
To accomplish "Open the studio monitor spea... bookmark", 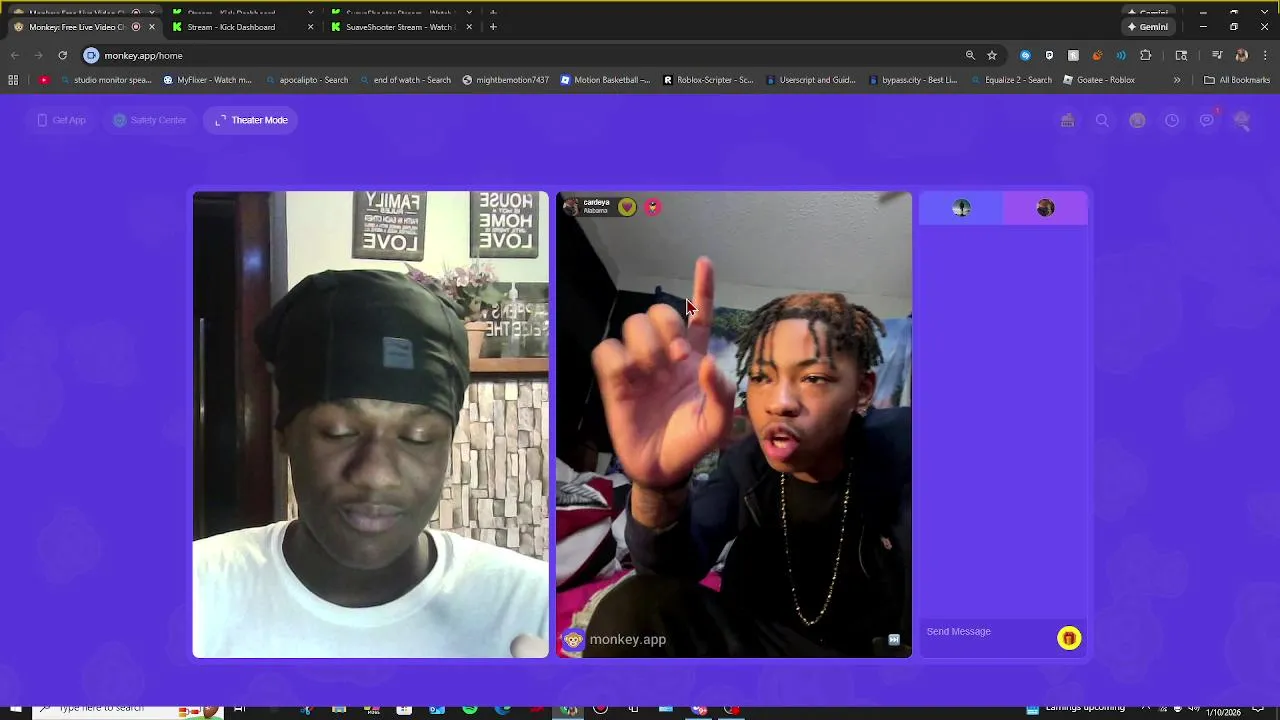I will [105, 80].
